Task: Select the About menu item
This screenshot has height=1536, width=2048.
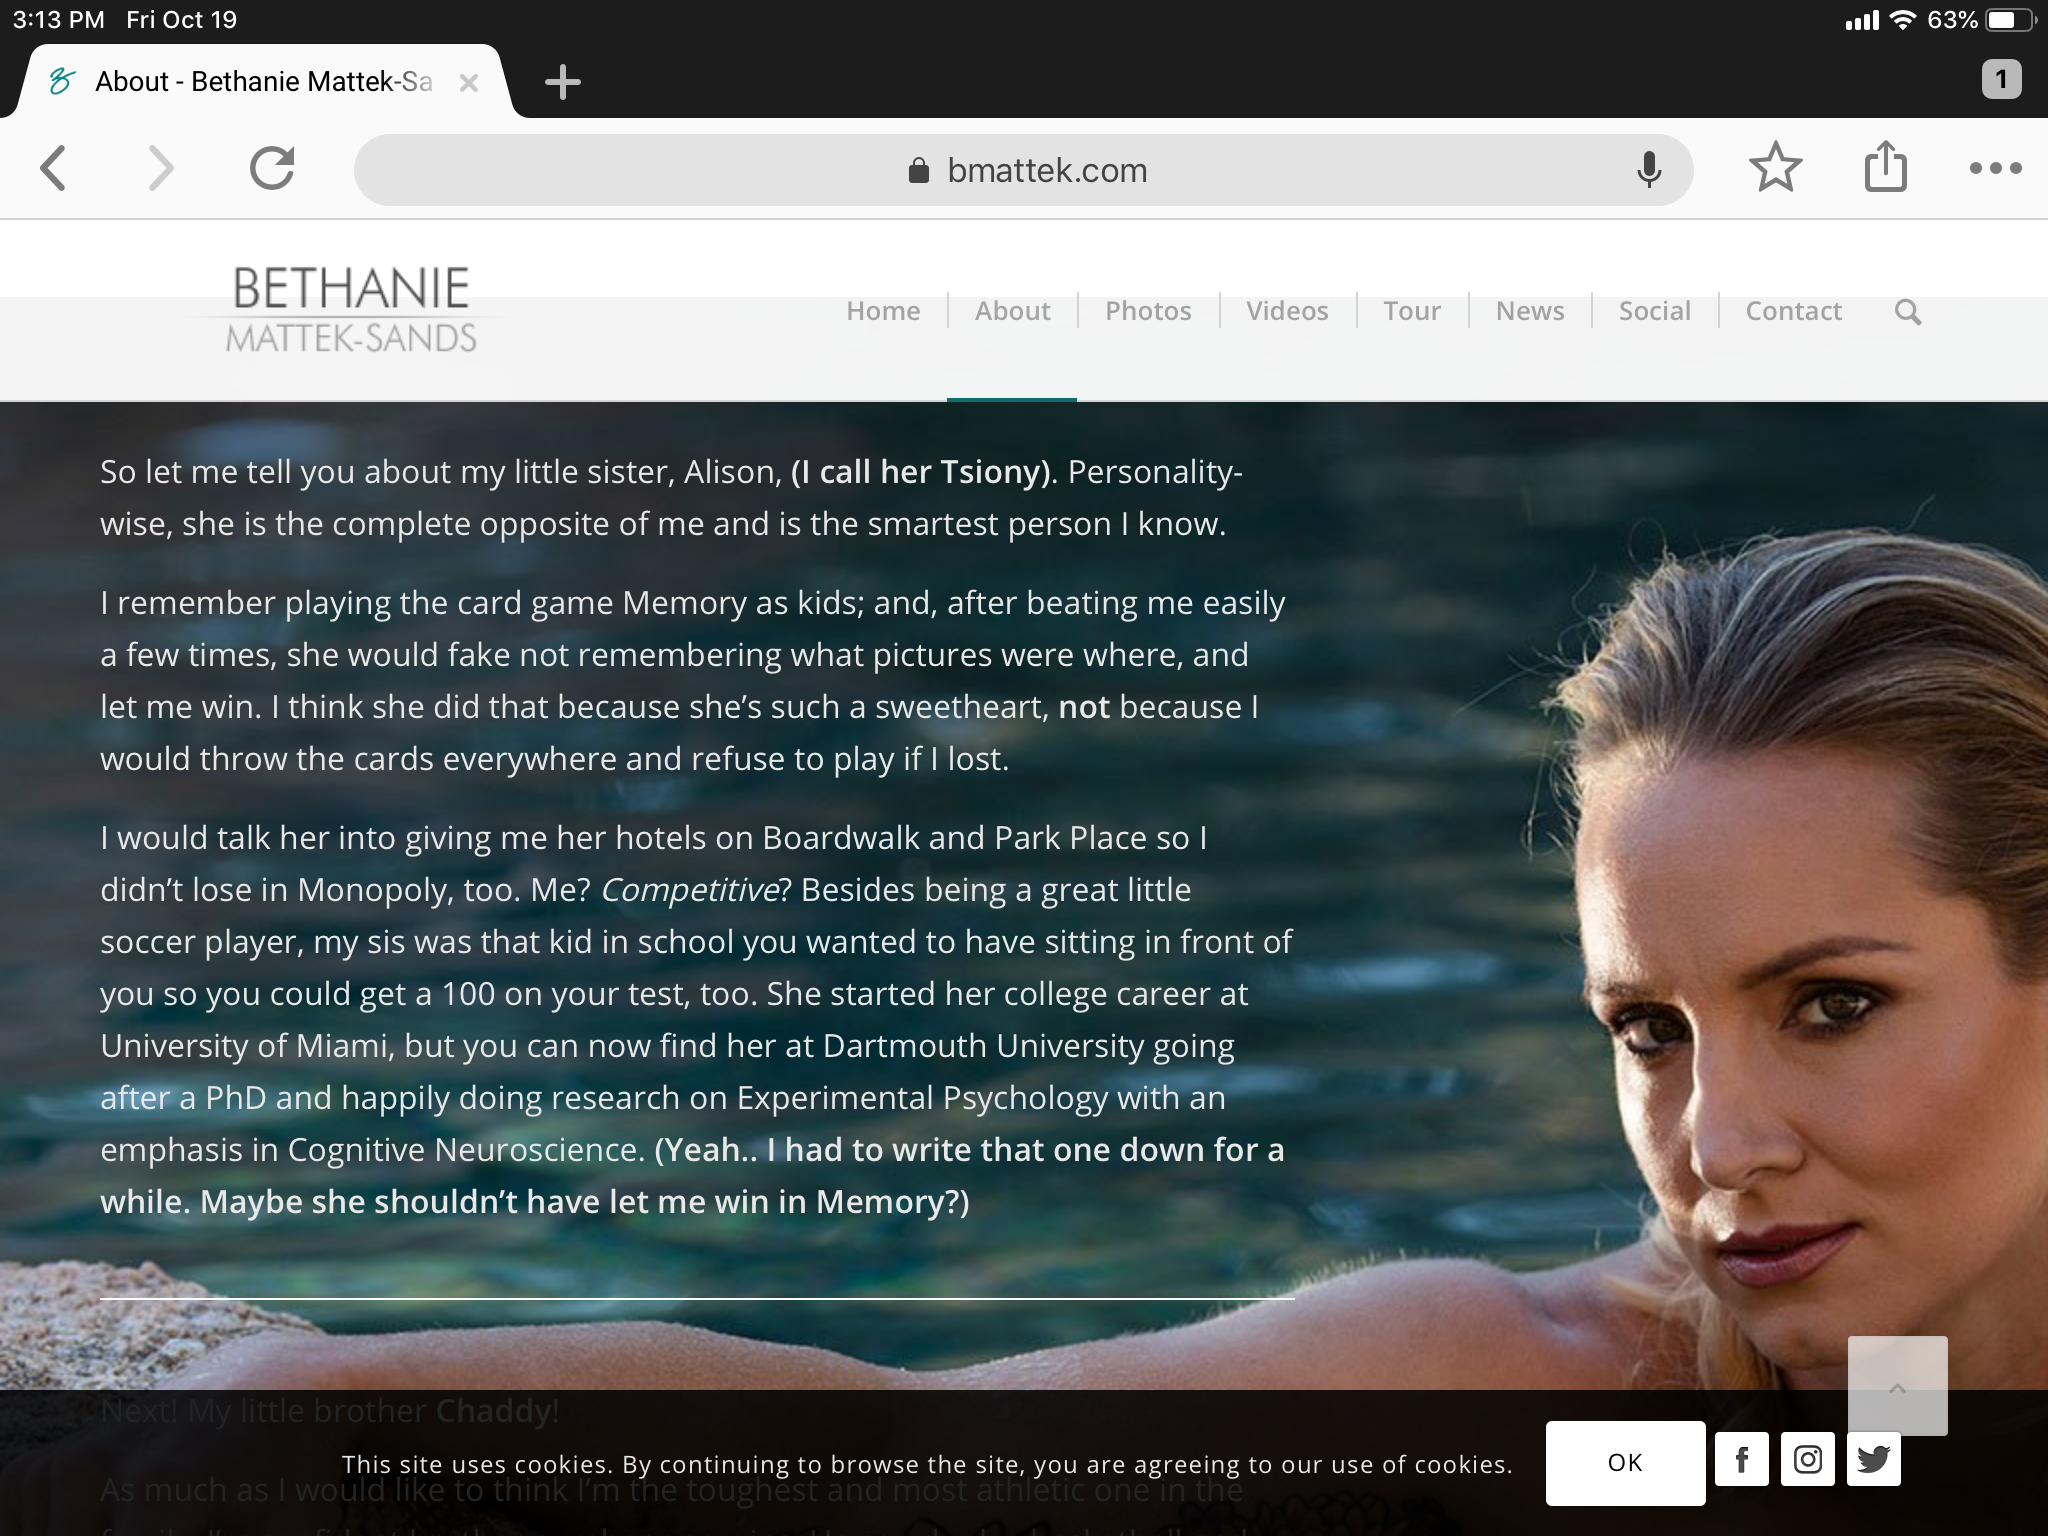Action: [x=1013, y=311]
